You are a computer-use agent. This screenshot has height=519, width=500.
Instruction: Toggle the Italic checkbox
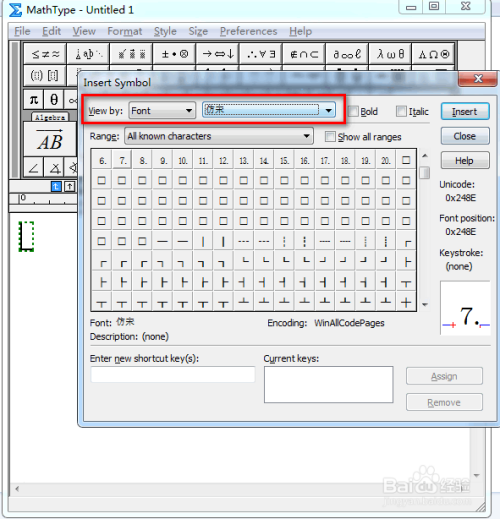pyautogui.click(x=401, y=111)
